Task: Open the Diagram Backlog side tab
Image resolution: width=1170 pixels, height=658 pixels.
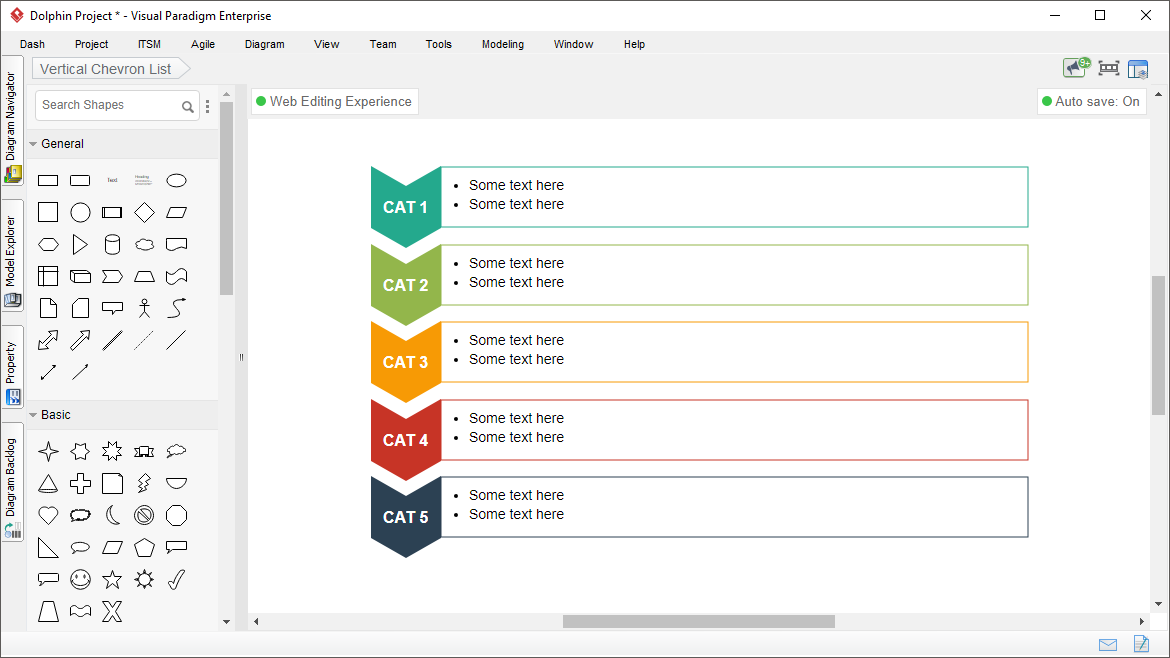Action: (12, 483)
